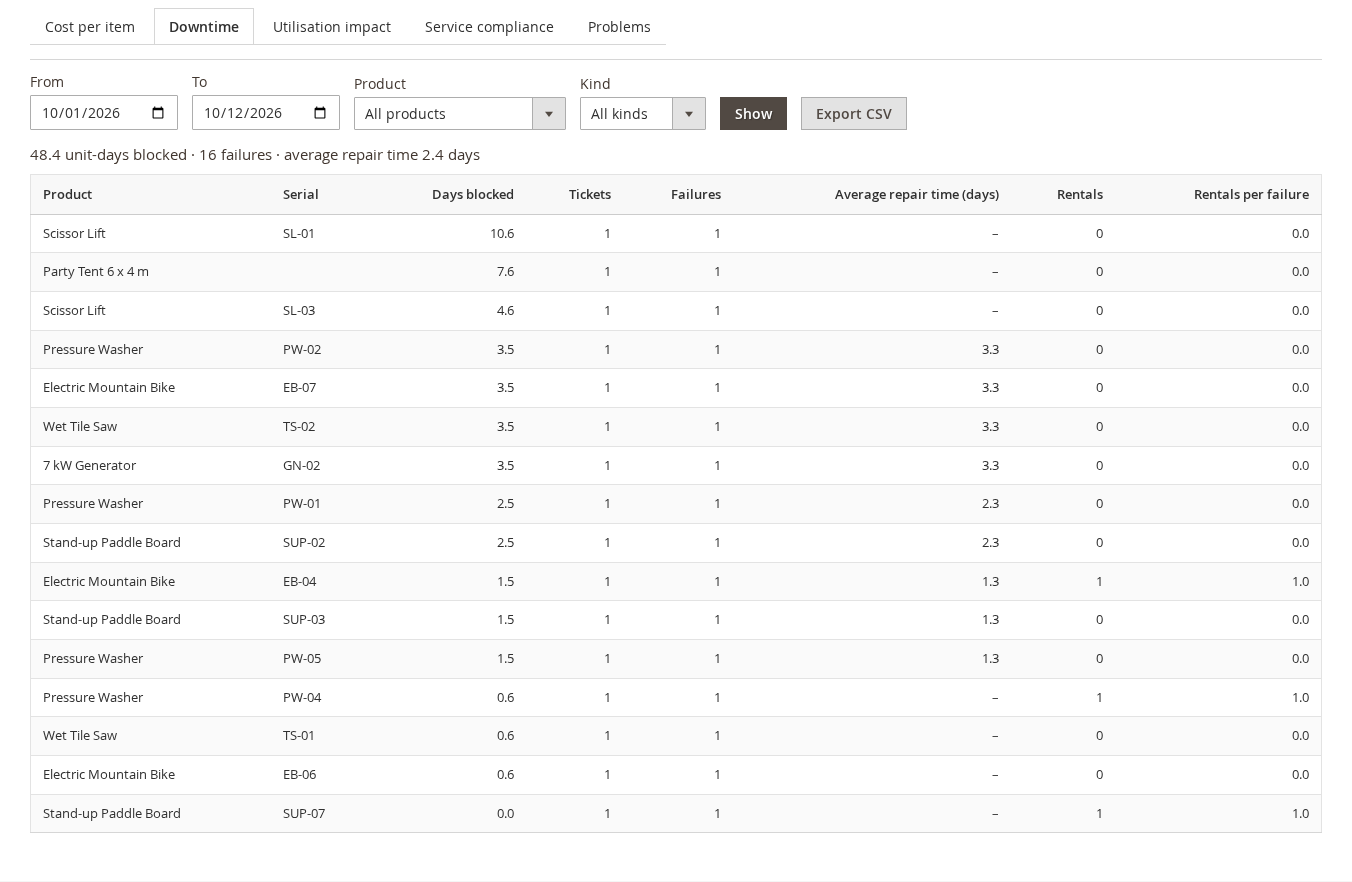The width and height of the screenshot is (1352, 882).
Task: Click serial PW-01
Action: click(x=302, y=503)
